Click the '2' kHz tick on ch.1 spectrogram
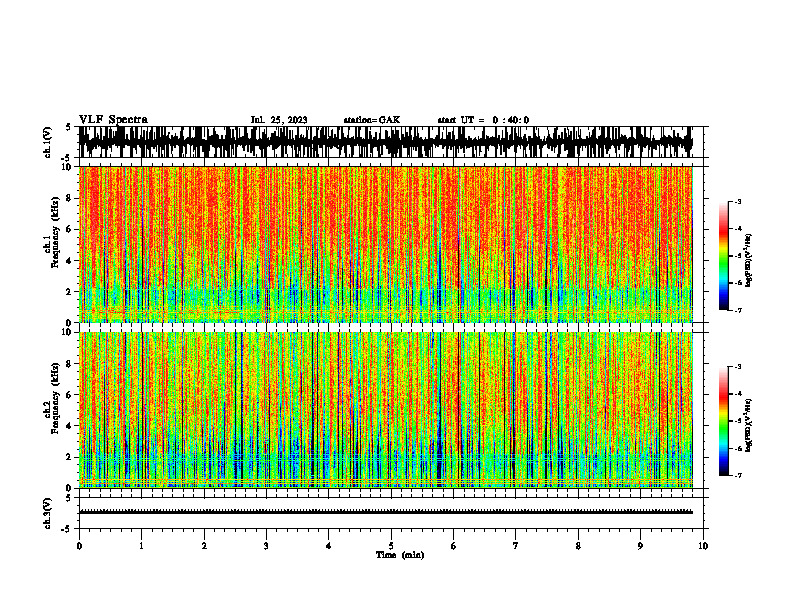792x612 pixels. (x=70, y=292)
